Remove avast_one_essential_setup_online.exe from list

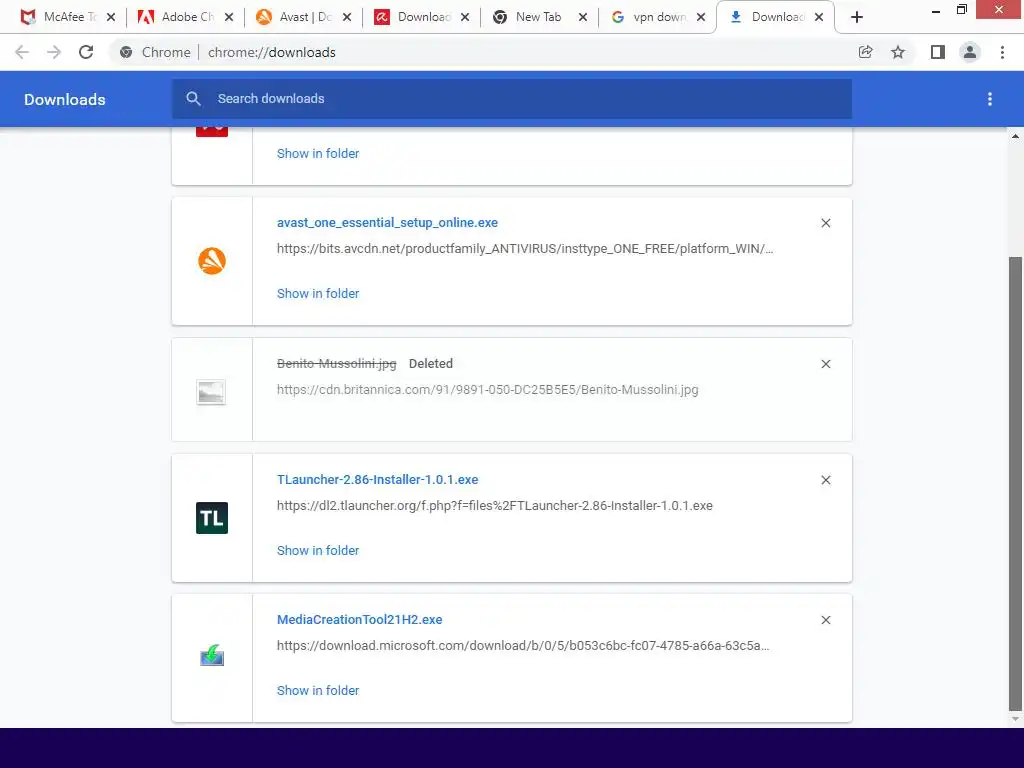click(x=825, y=223)
